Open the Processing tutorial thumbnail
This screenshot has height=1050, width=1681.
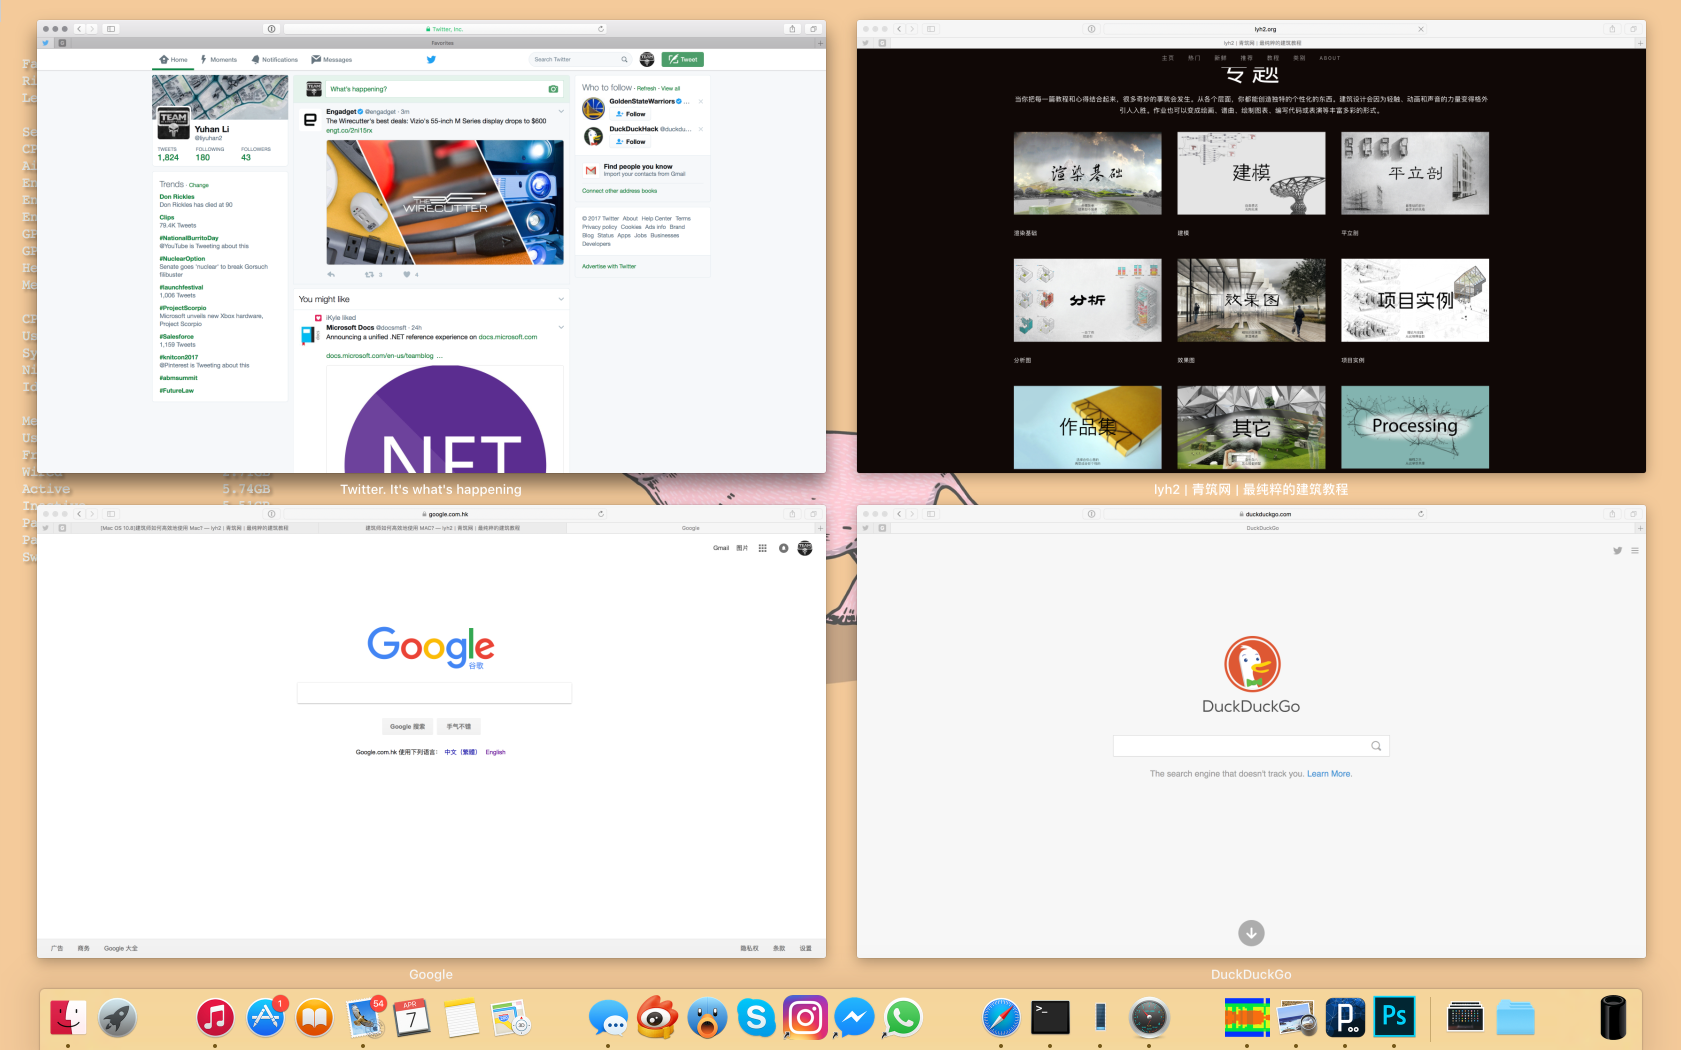click(x=1415, y=427)
